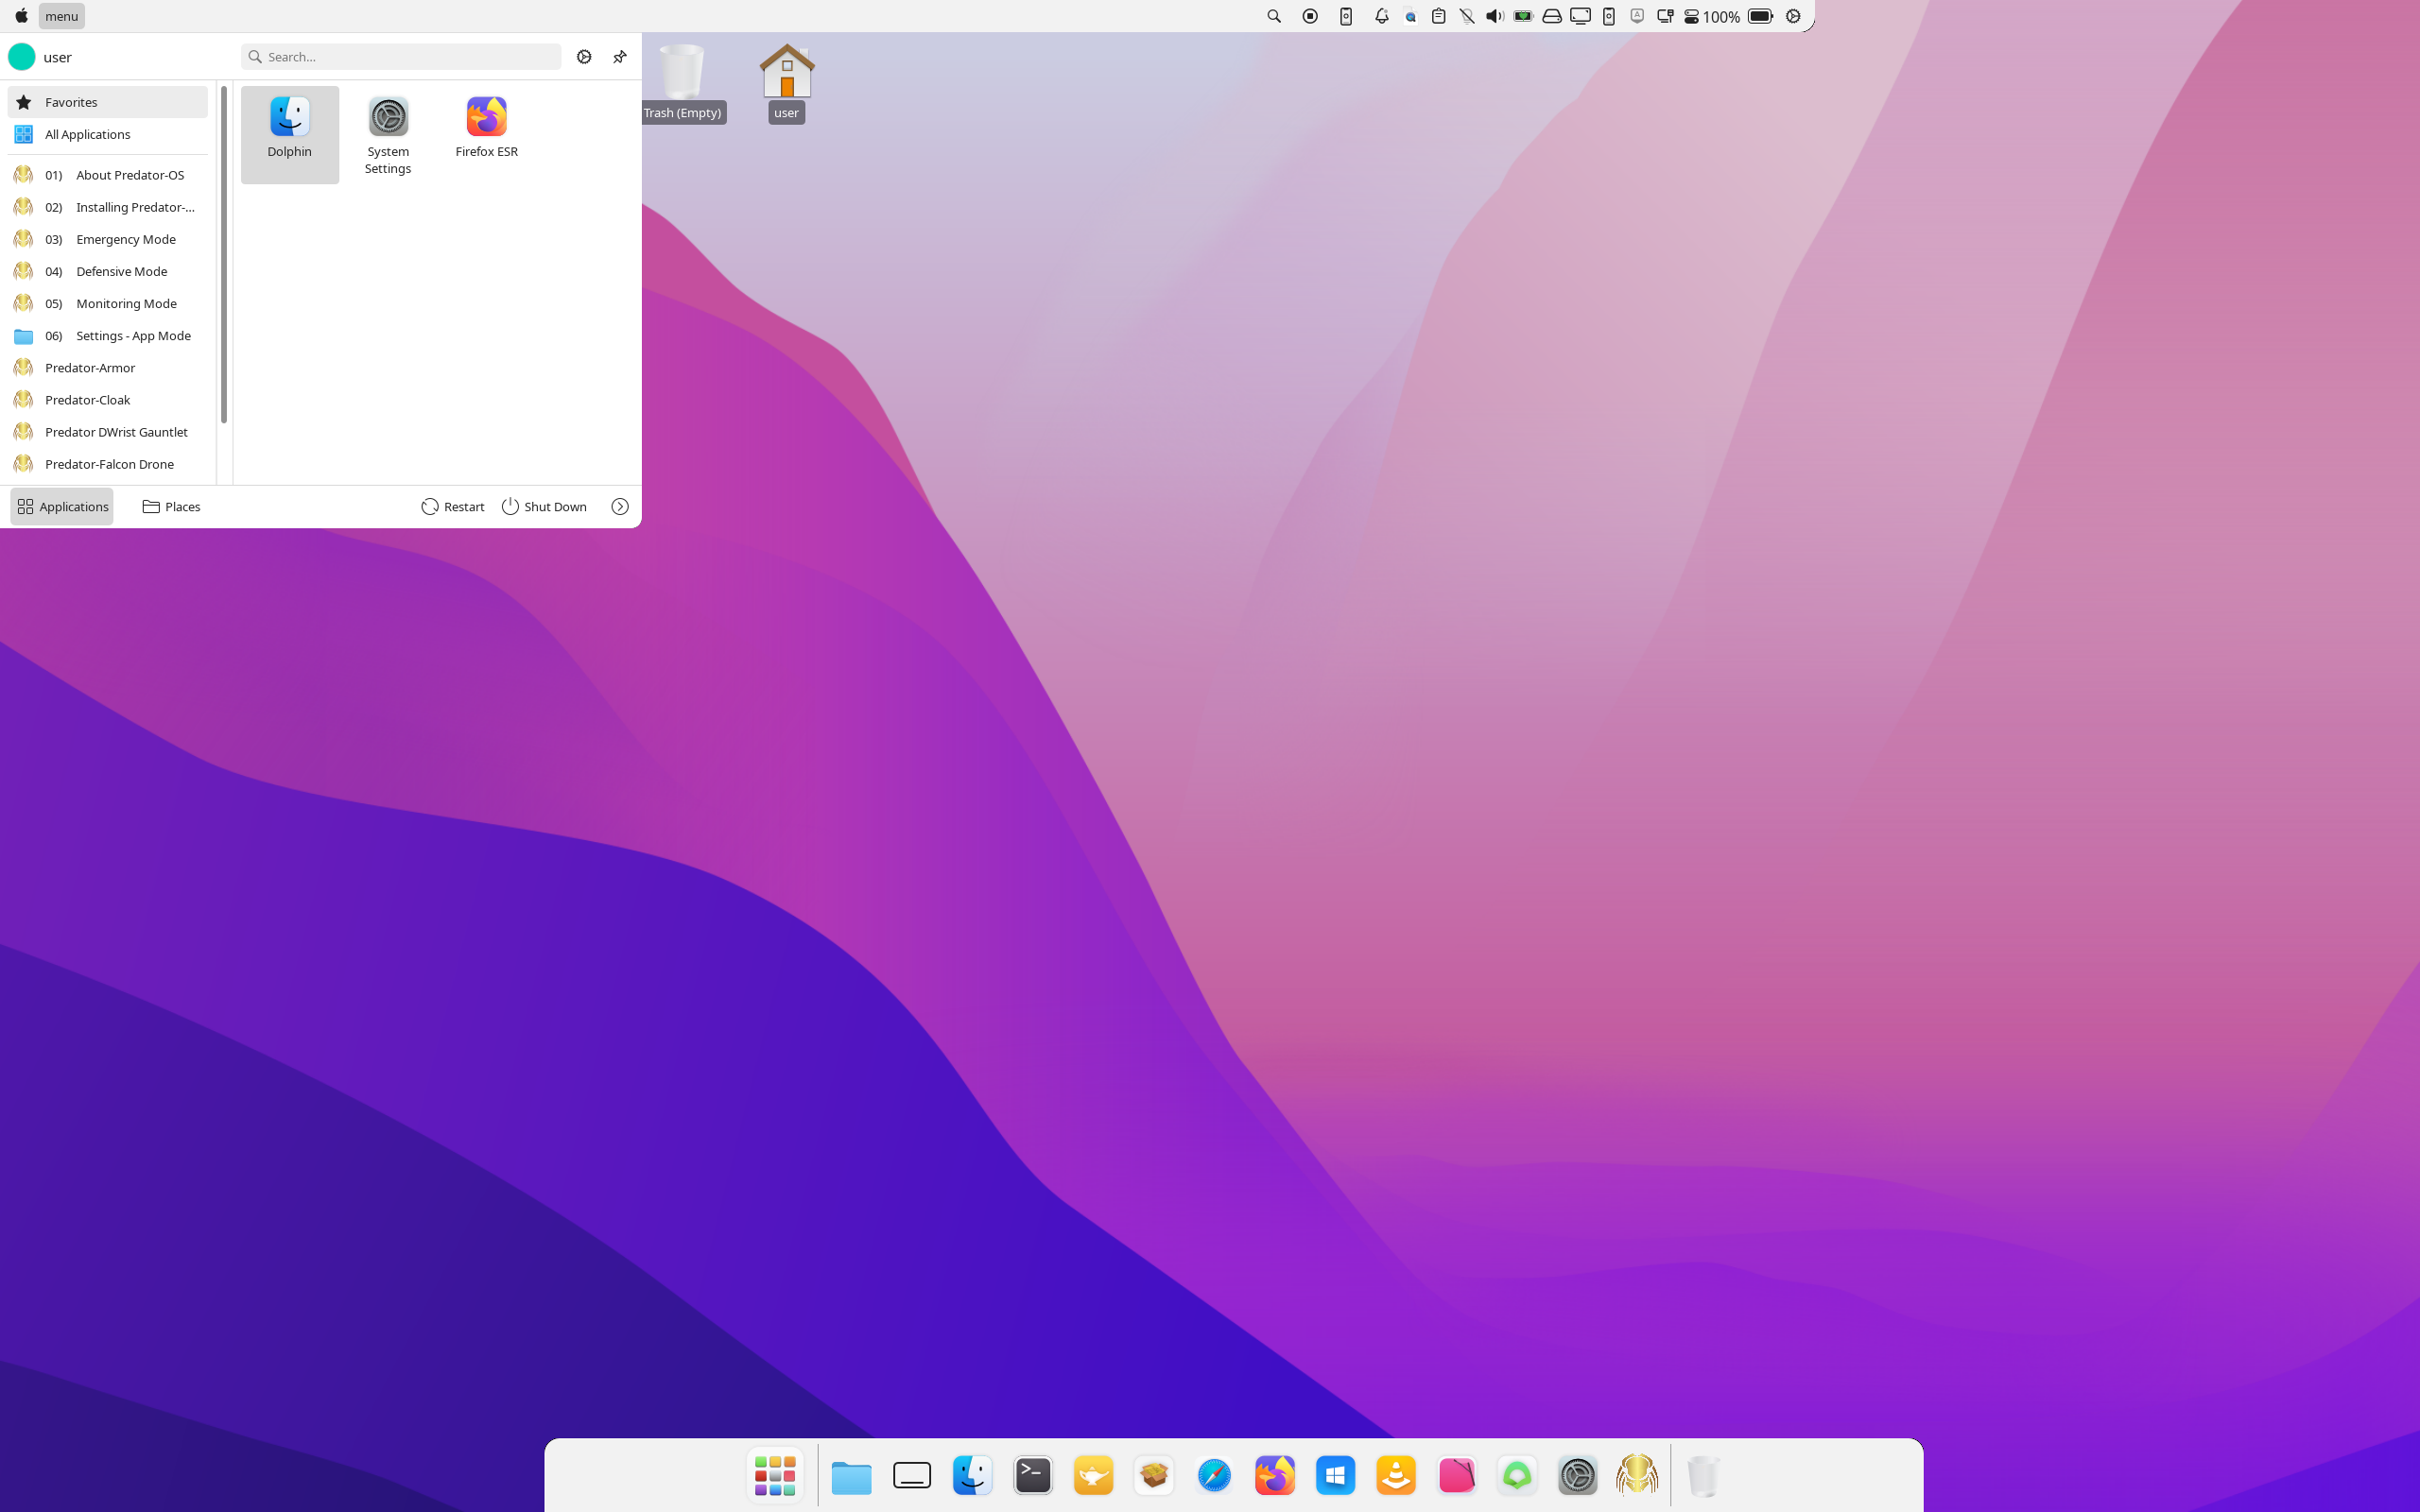The height and width of the screenshot is (1512, 2420).
Task: Open the app grid launcher in dock
Action: [x=775, y=1475]
